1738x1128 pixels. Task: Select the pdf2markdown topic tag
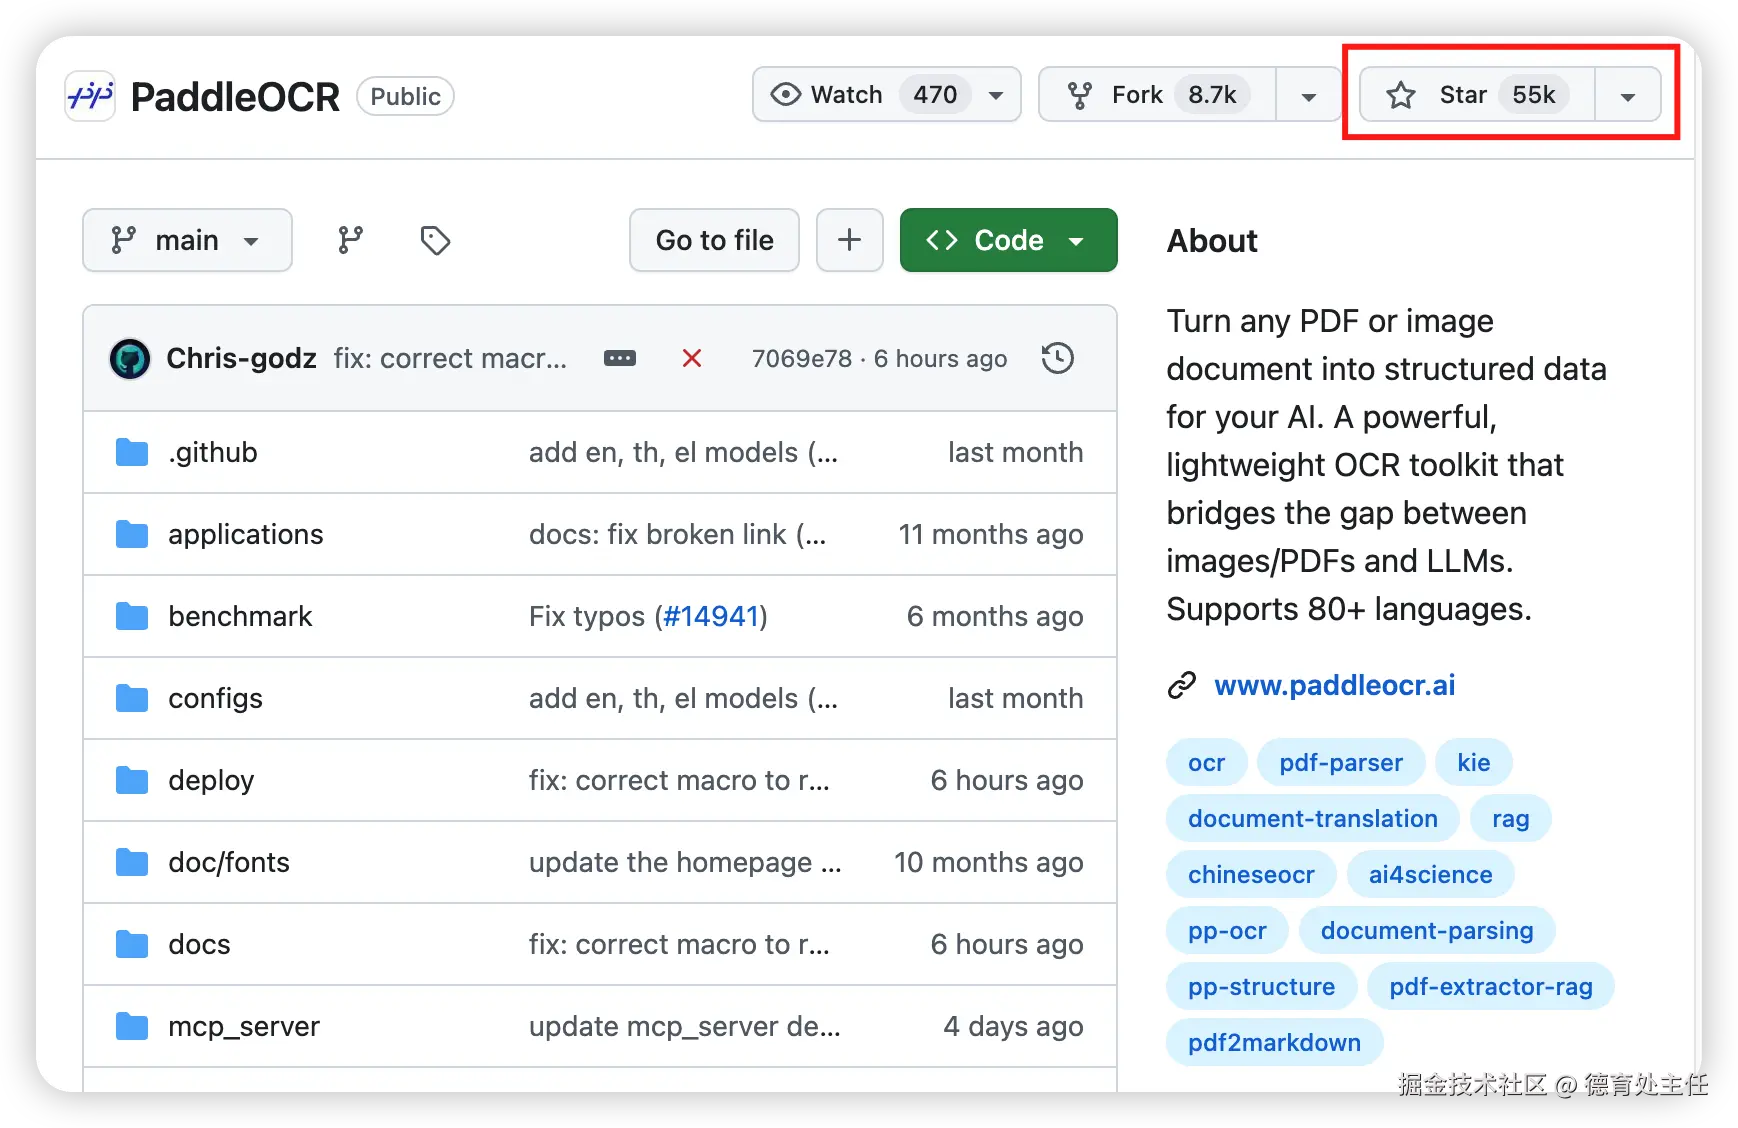click(x=1274, y=1042)
